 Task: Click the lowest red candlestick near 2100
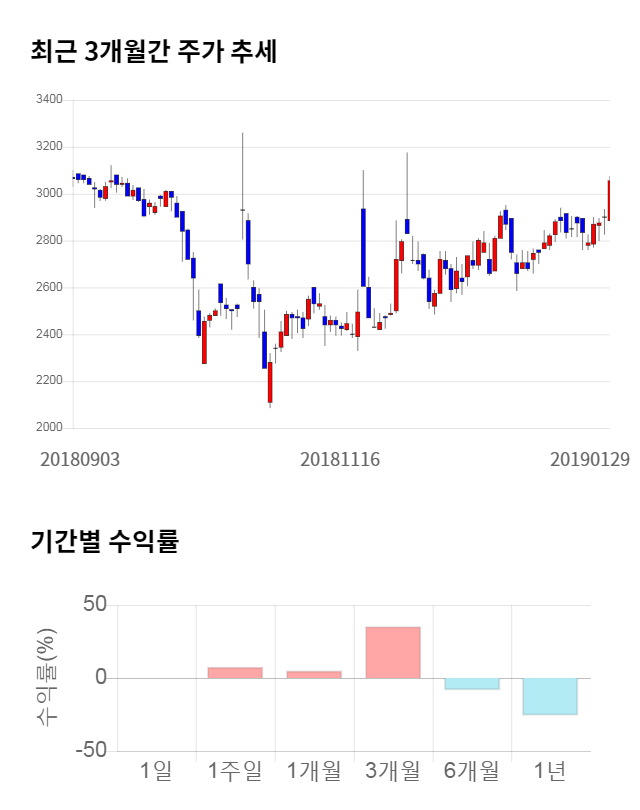(x=270, y=382)
